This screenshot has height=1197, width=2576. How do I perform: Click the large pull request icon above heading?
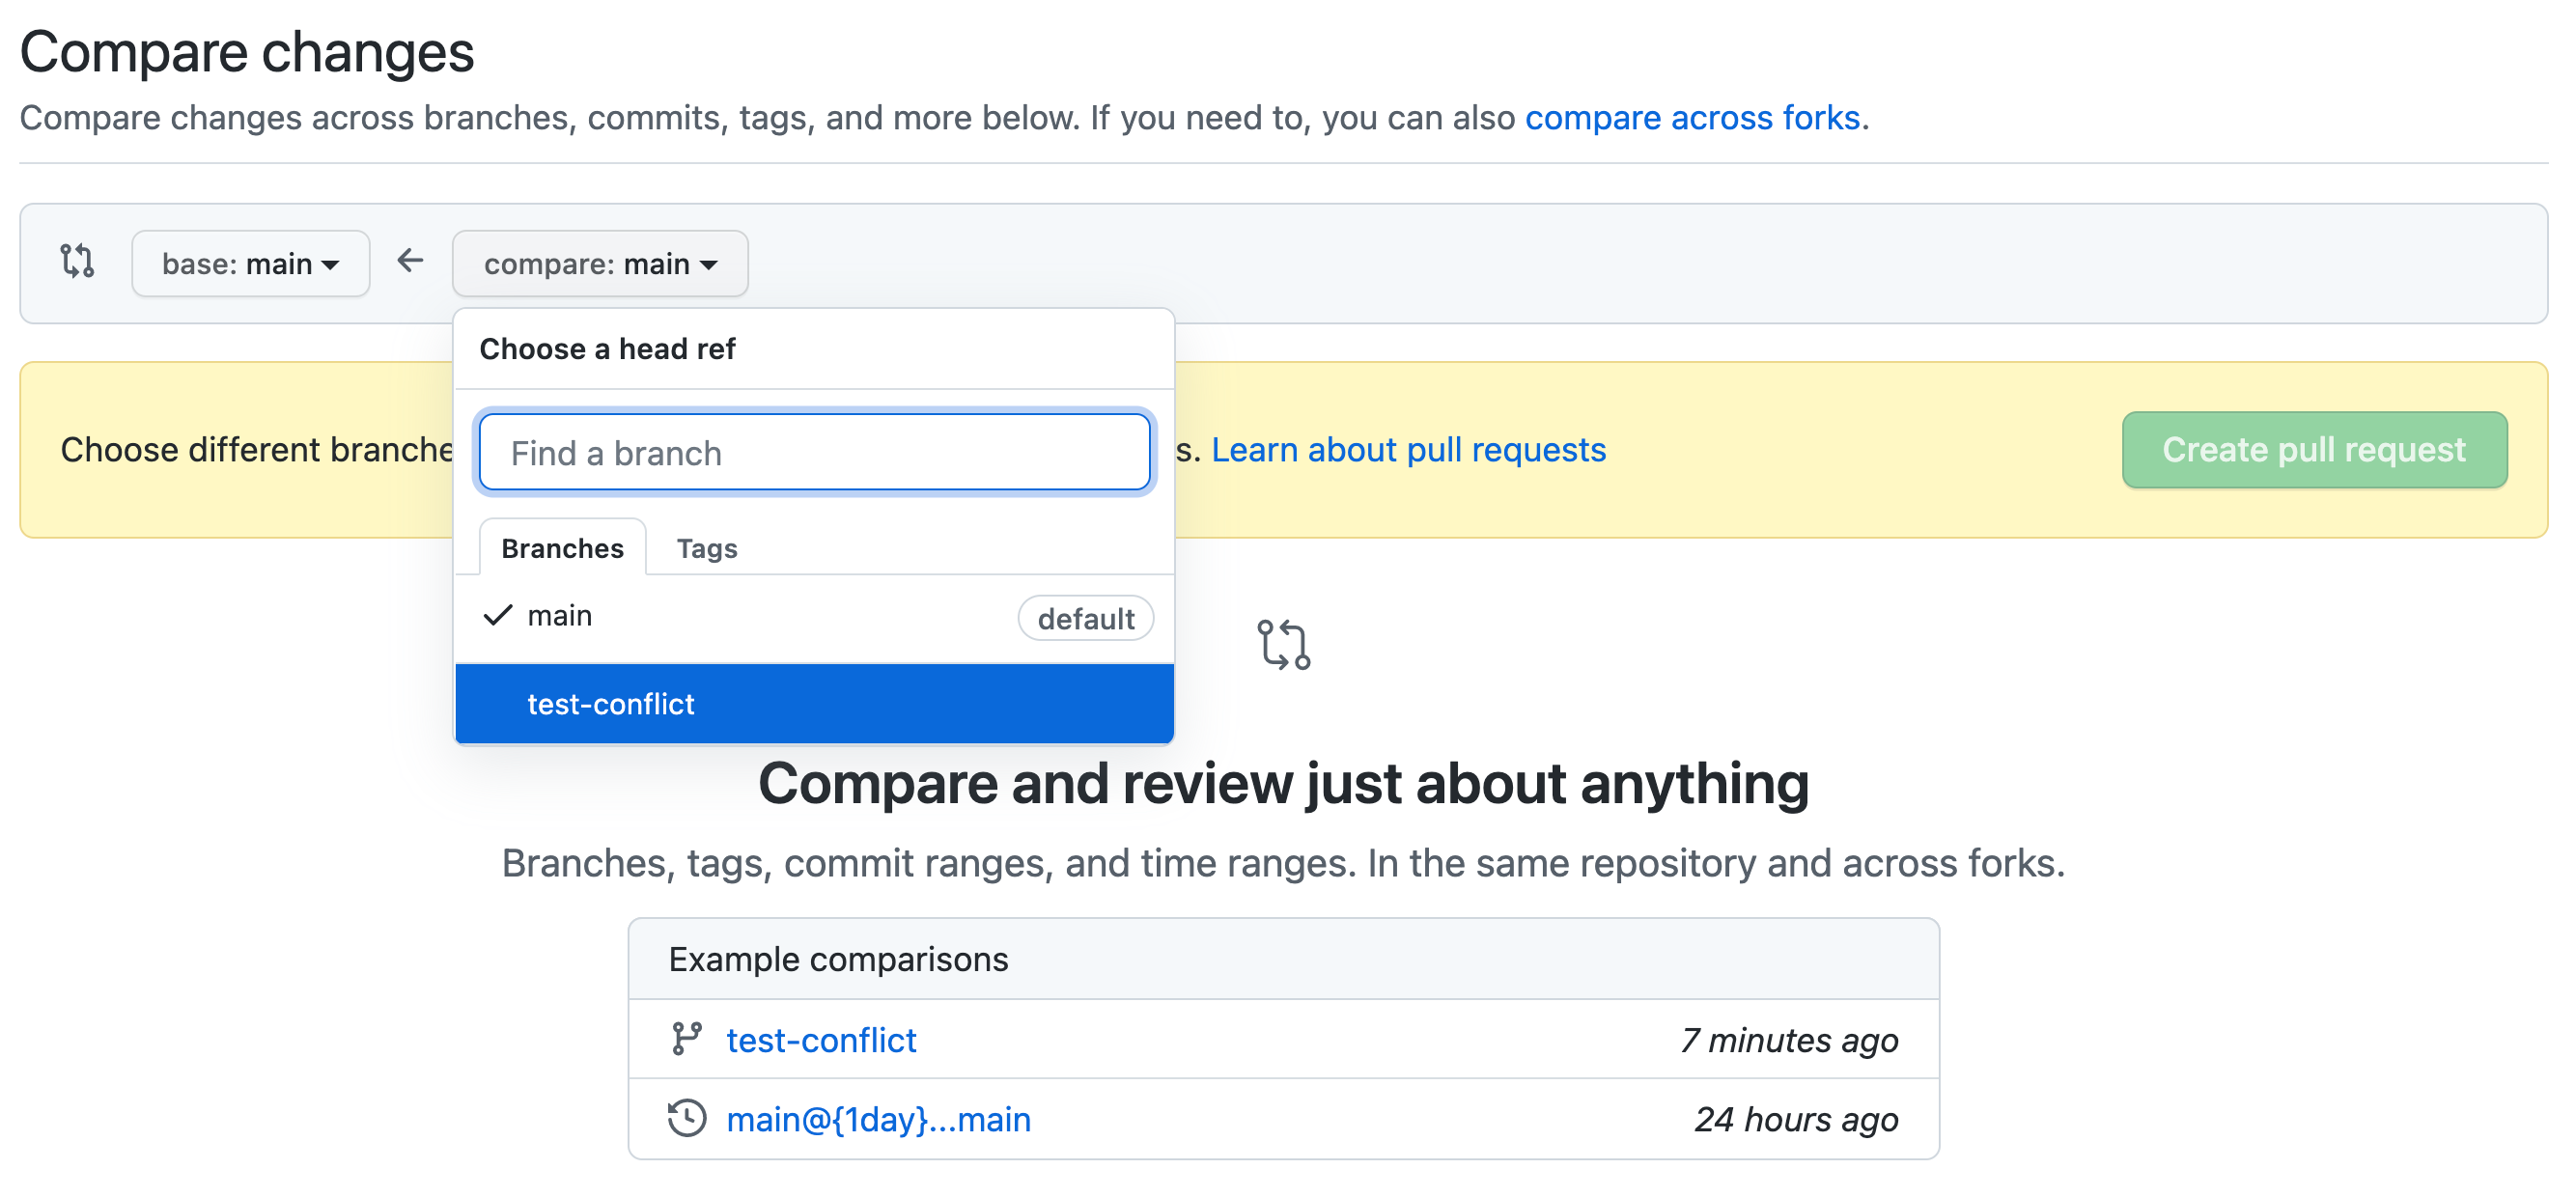[x=1284, y=645]
